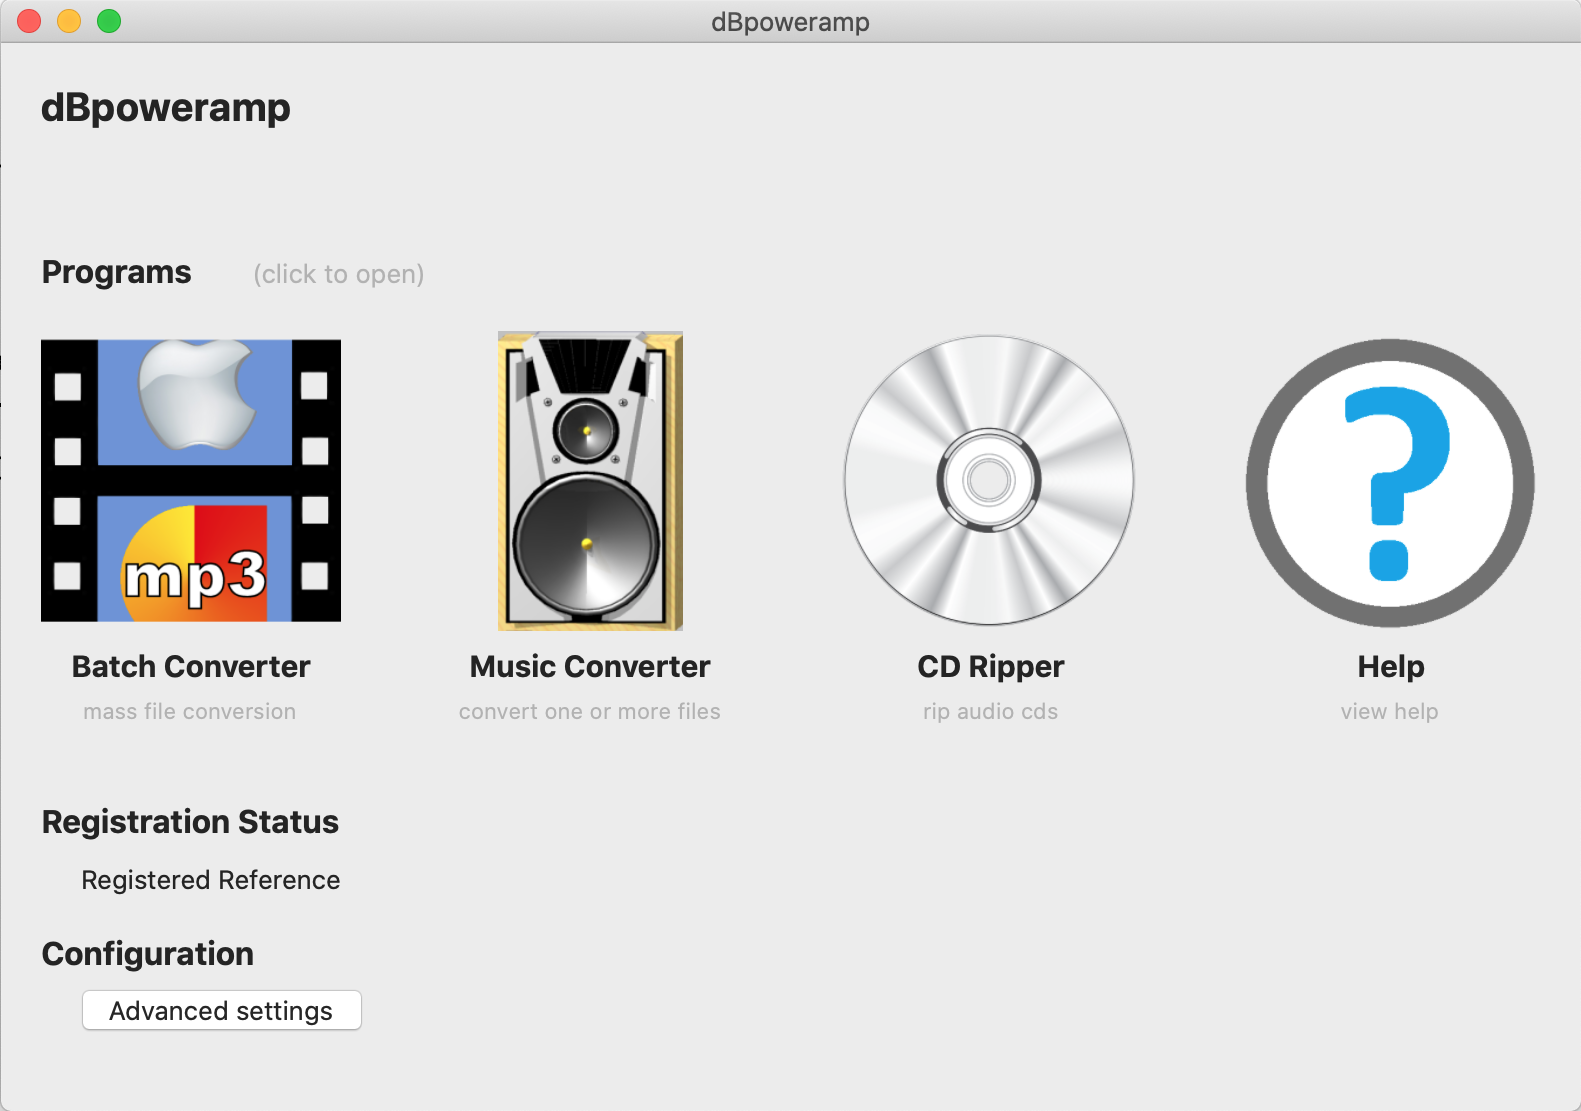The height and width of the screenshot is (1111, 1581).
Task: Click the 'Registered Reference' status text
Action: pyautogui.click(x=211, y=880)
